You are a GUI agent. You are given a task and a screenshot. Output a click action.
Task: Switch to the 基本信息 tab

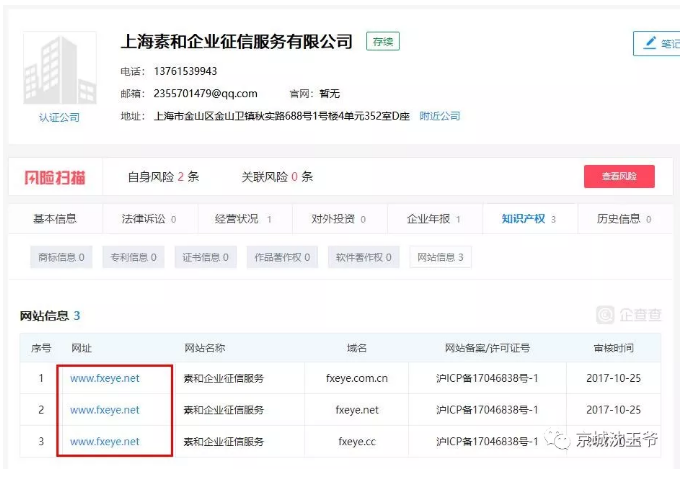click(x=55, y=219)
